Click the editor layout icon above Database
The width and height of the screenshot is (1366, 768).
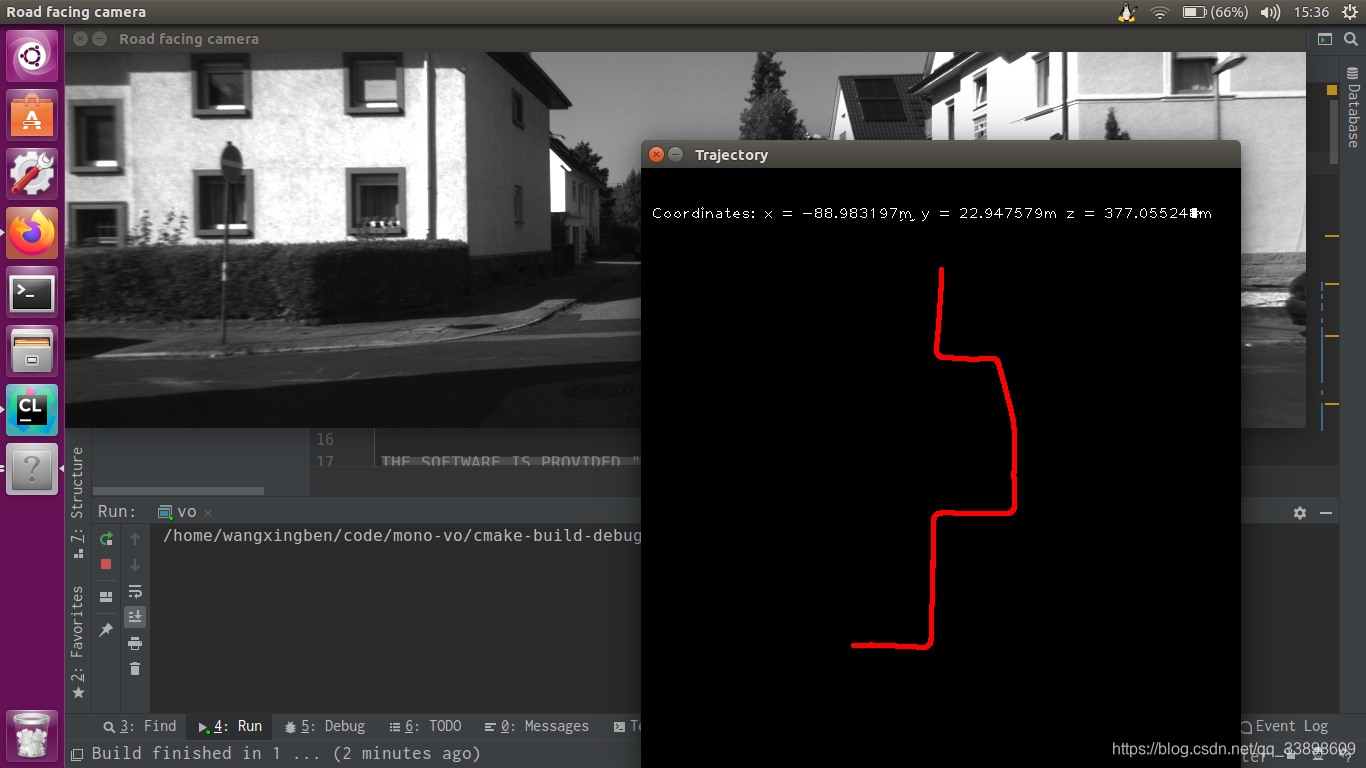[1325, 39]
